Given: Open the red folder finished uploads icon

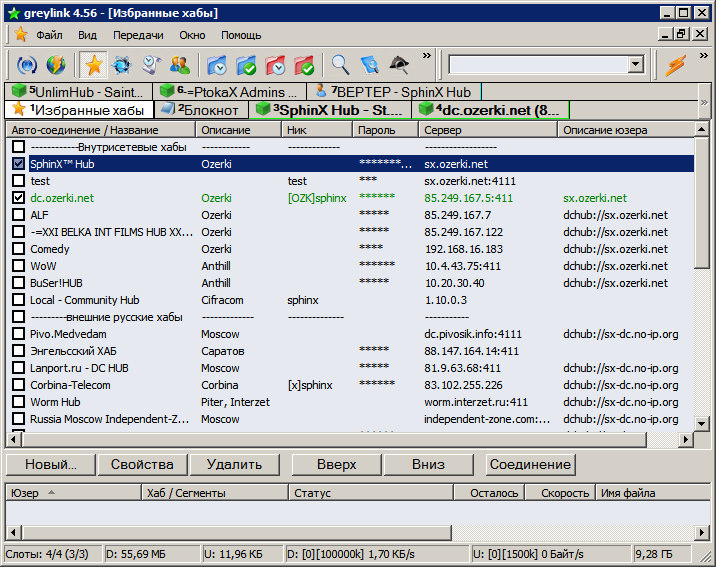Looking at the screenshot, I should 305,65.
